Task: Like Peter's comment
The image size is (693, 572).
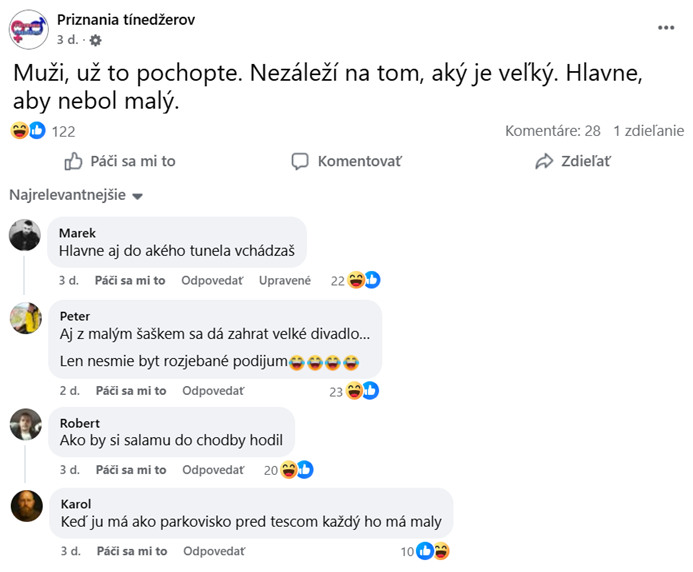Action: [x=130, y=391]
